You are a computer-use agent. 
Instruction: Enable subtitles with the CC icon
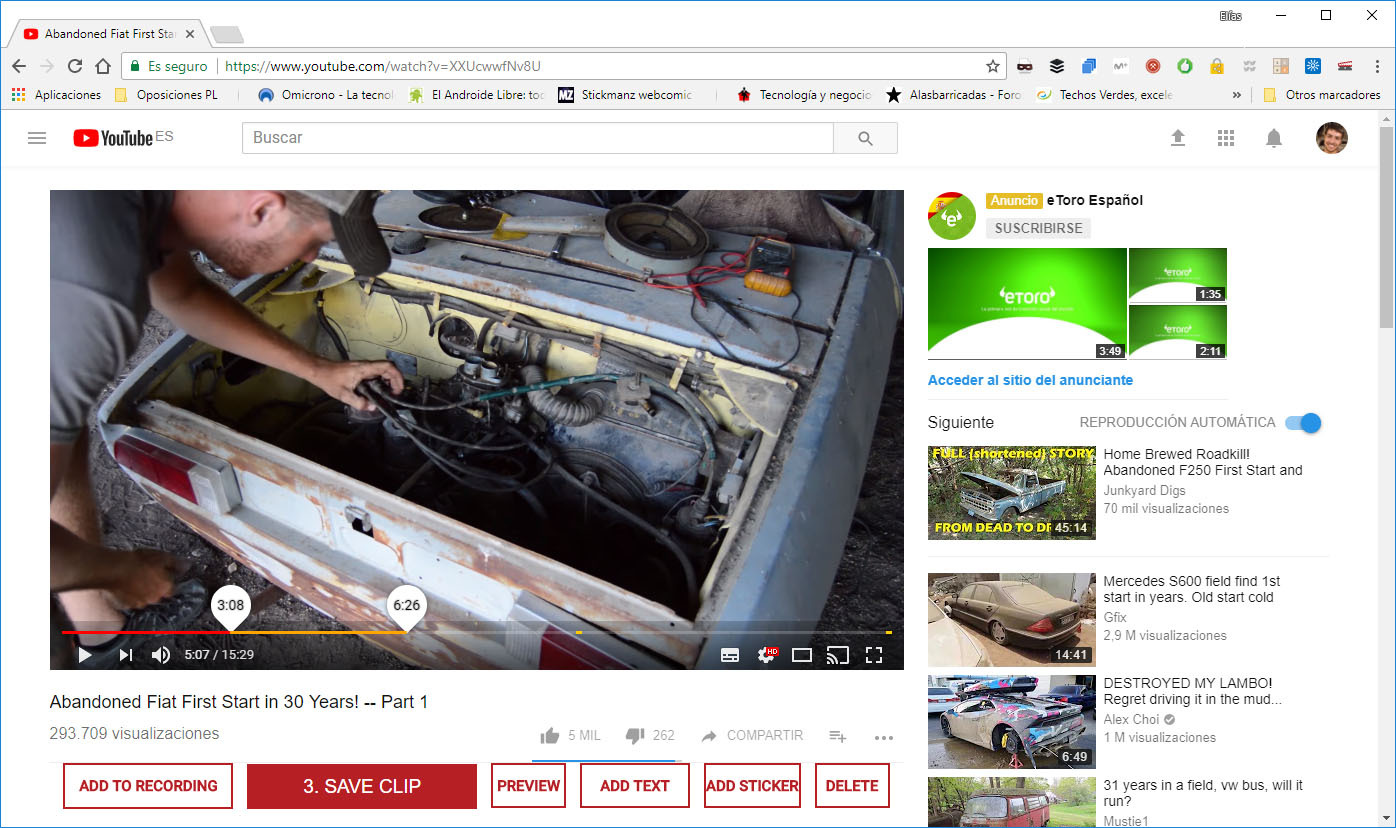pyautogui.click(x=730, y=654)
